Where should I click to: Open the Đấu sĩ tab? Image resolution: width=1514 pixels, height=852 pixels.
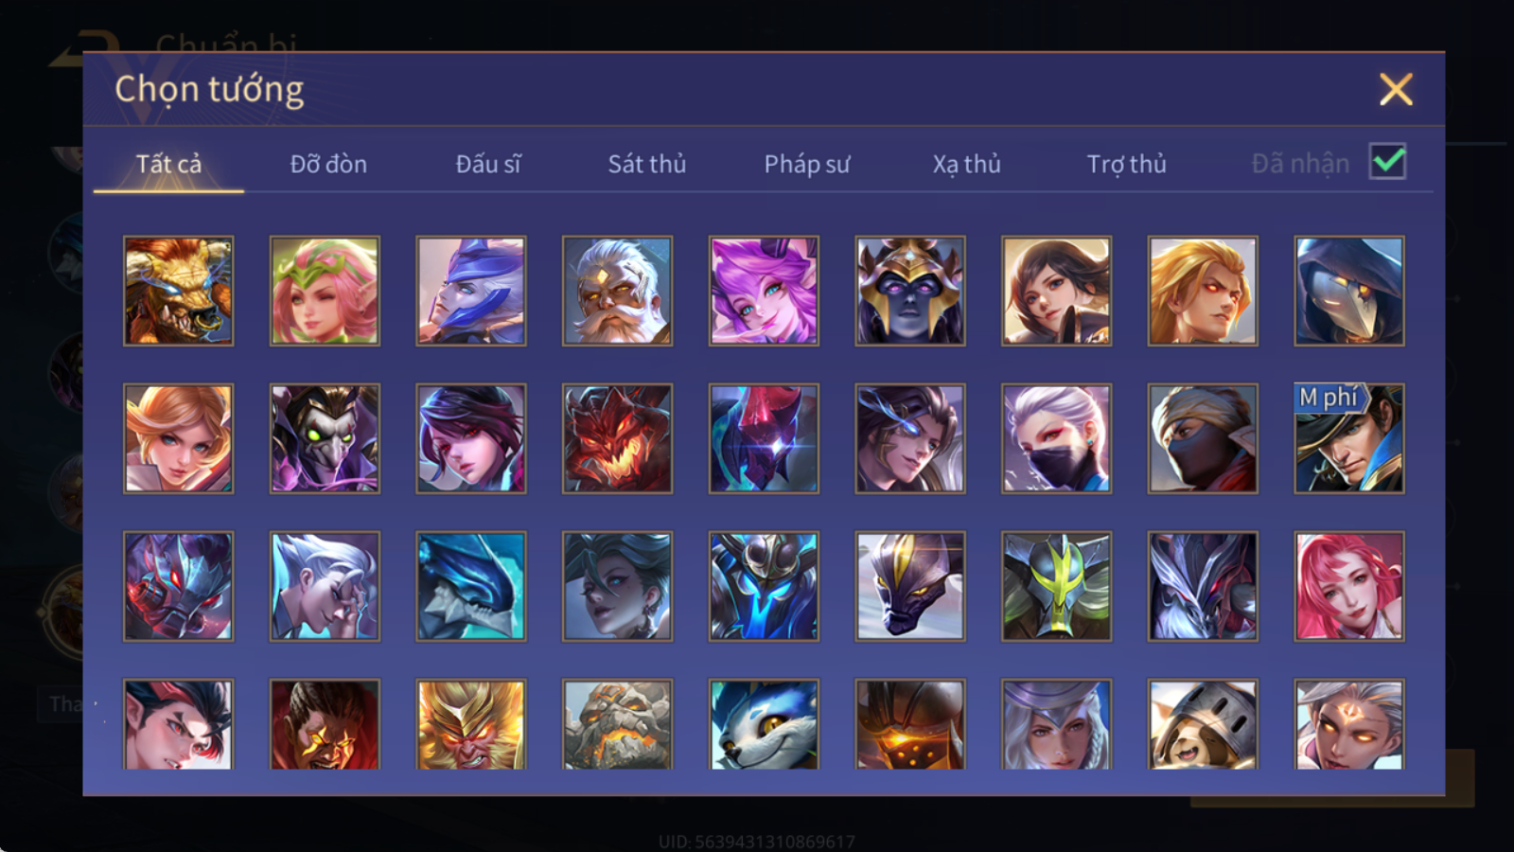click(488, 164)
